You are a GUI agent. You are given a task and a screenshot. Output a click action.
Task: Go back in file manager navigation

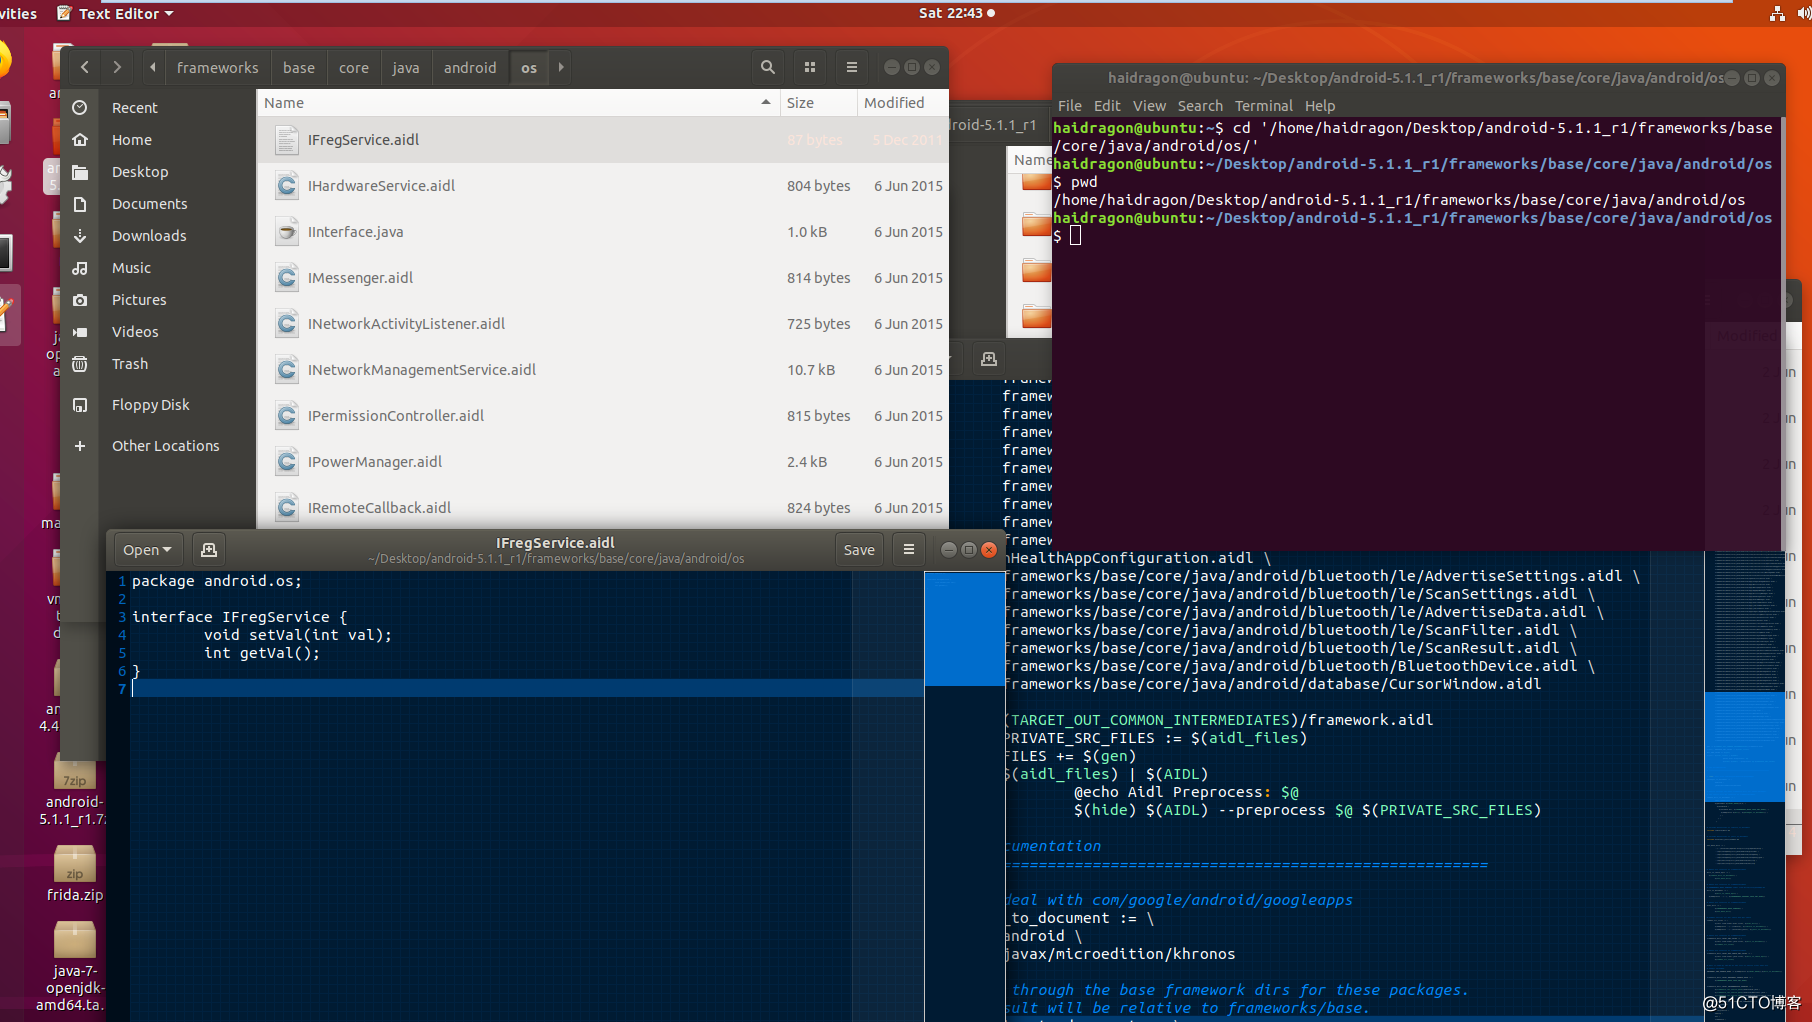tap(85, 67)
